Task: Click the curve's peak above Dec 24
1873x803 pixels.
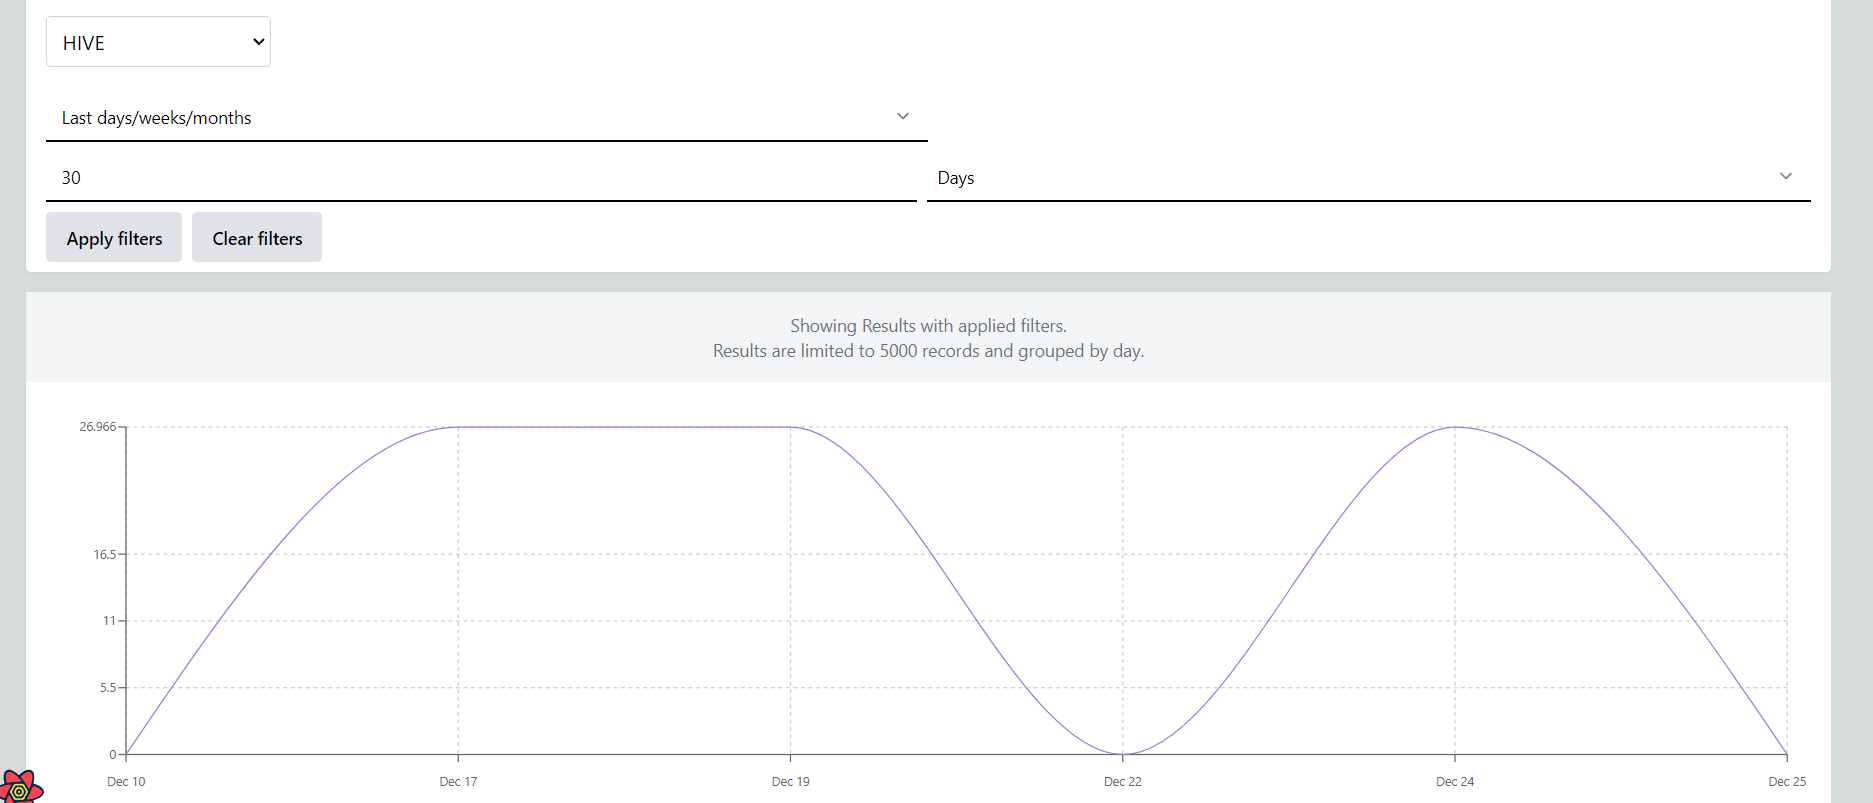Action: point(1455,428)
